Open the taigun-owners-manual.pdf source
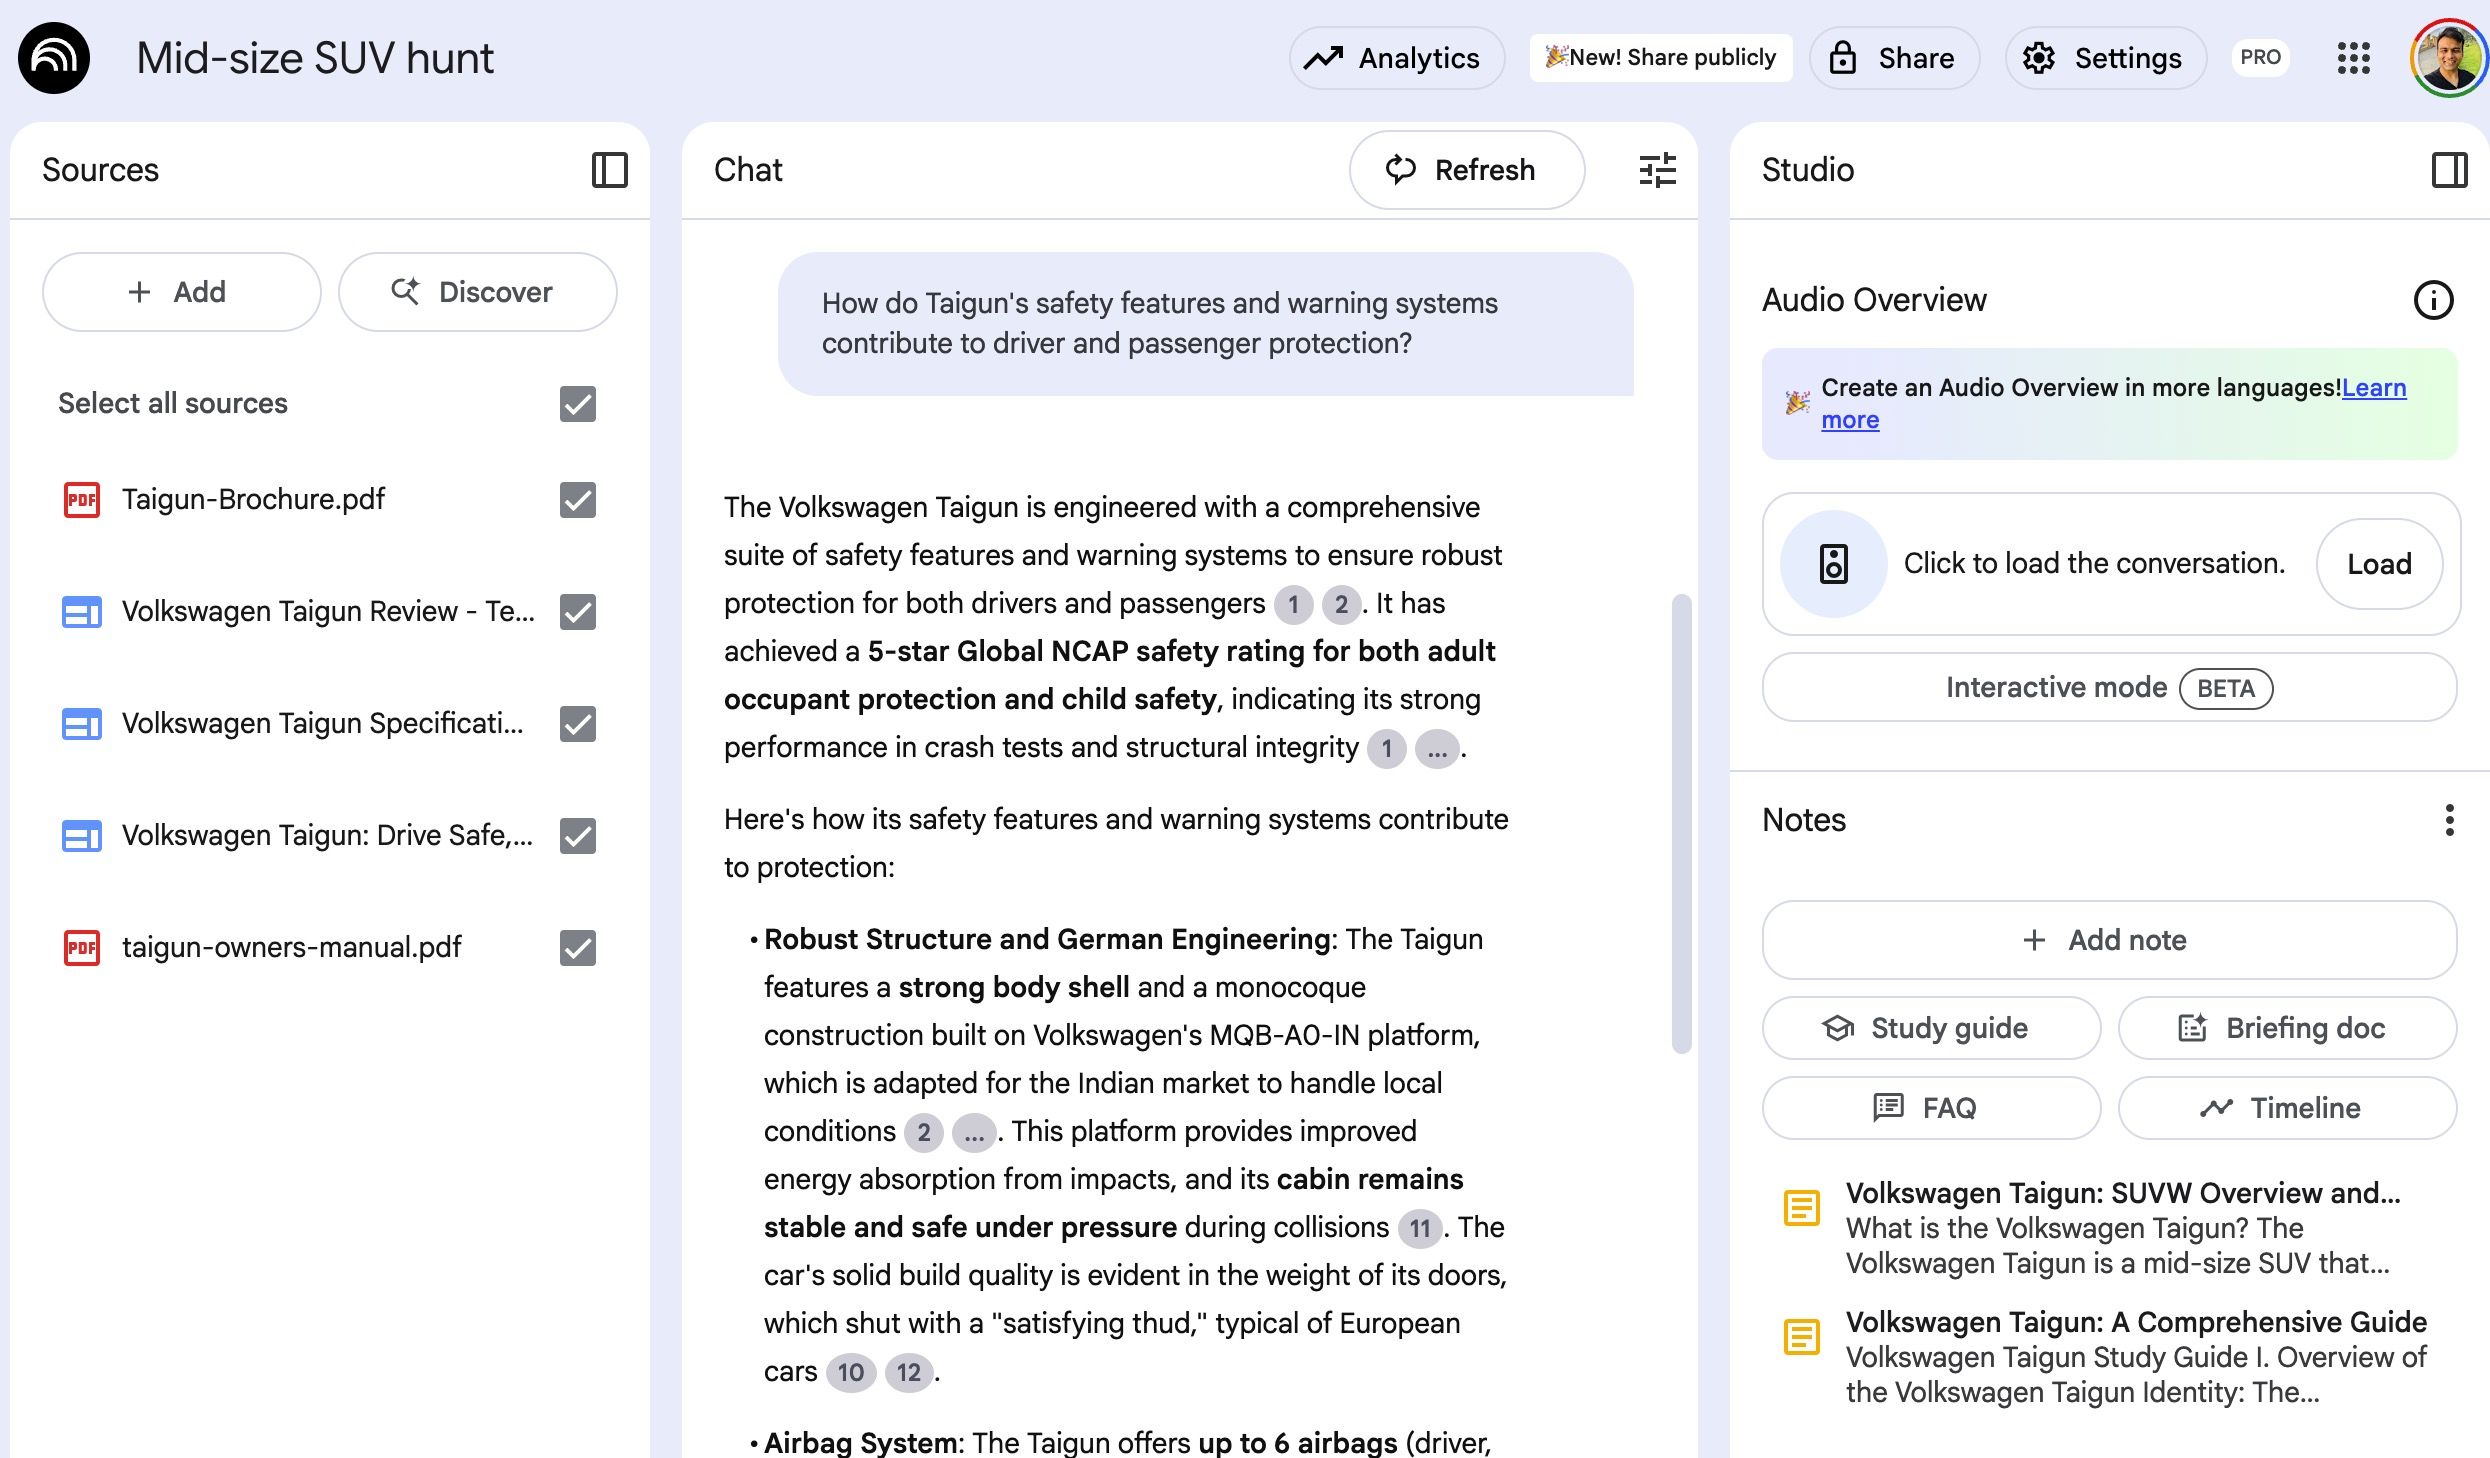The width and height of the screenshot is (2490, 1458). point(291,947)
